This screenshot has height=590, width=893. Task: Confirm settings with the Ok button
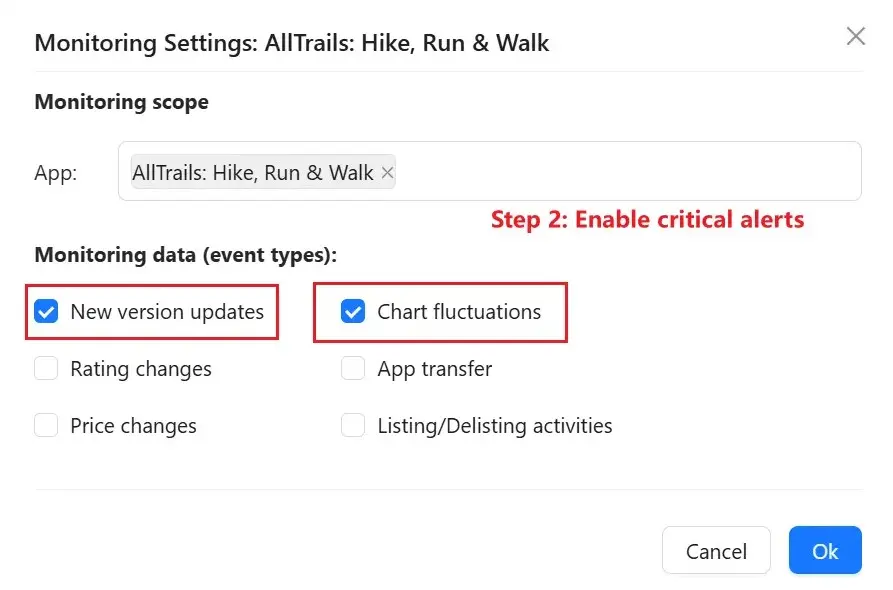pos(824,551)
